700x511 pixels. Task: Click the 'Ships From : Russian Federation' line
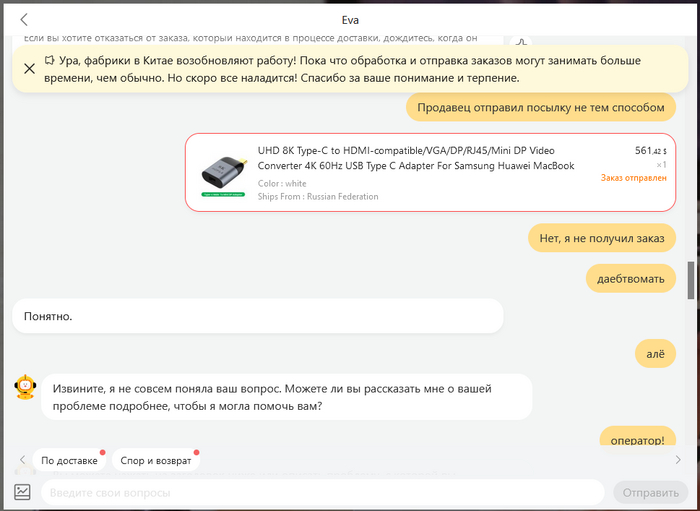point(318,196)
